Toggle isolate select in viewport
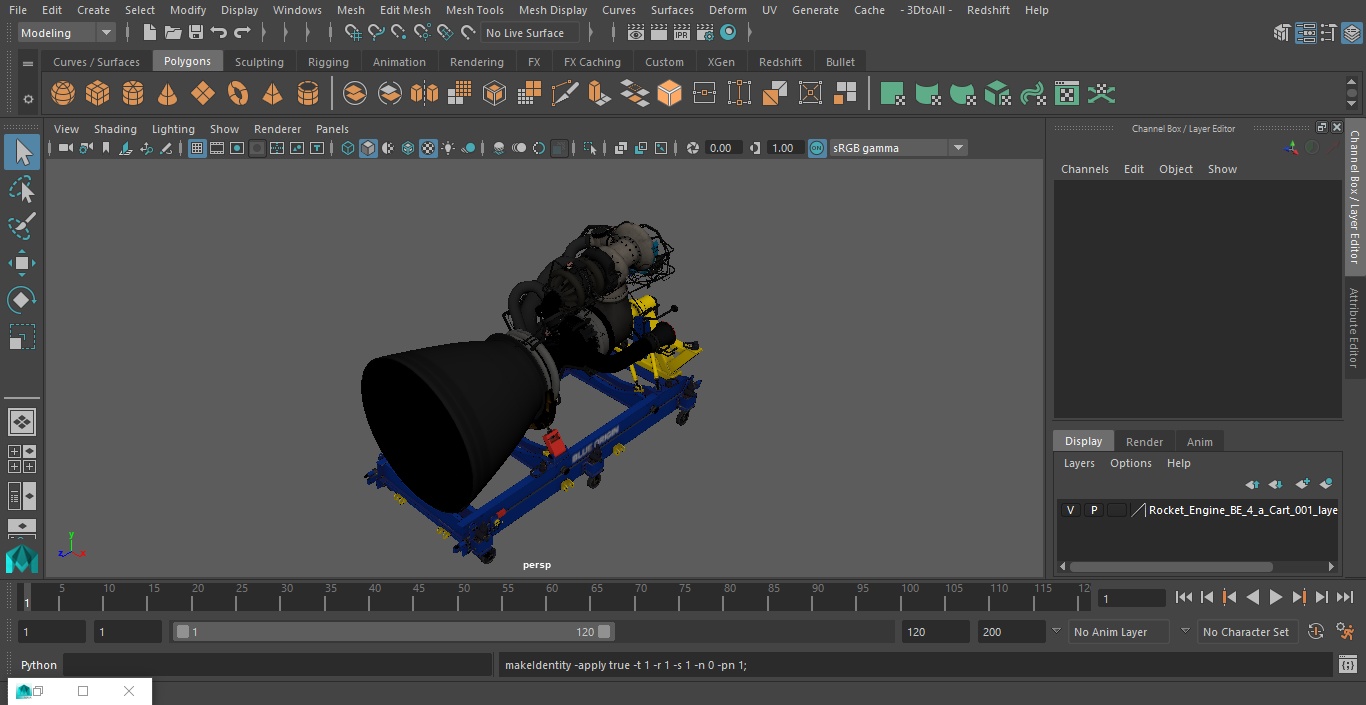Viewport: 1366px width, 705px height. [590, 148]
